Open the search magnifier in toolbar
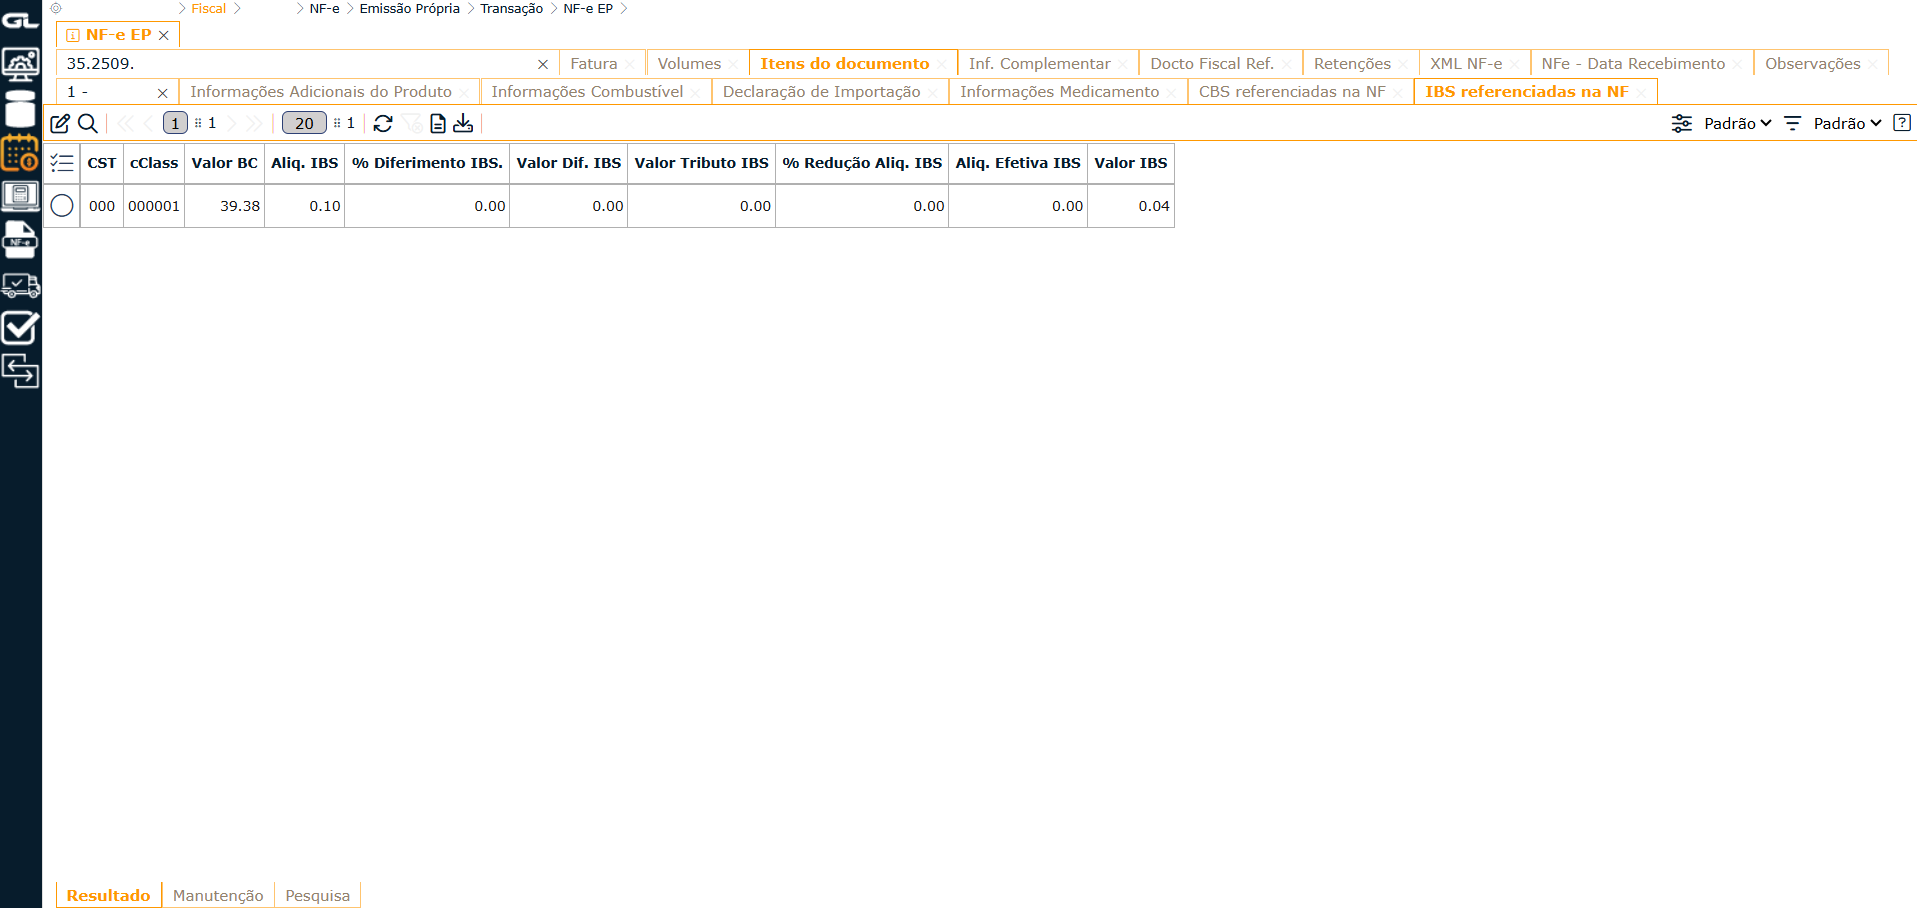The height and width of the screenshot is (908, 1917). pos(88,123)
